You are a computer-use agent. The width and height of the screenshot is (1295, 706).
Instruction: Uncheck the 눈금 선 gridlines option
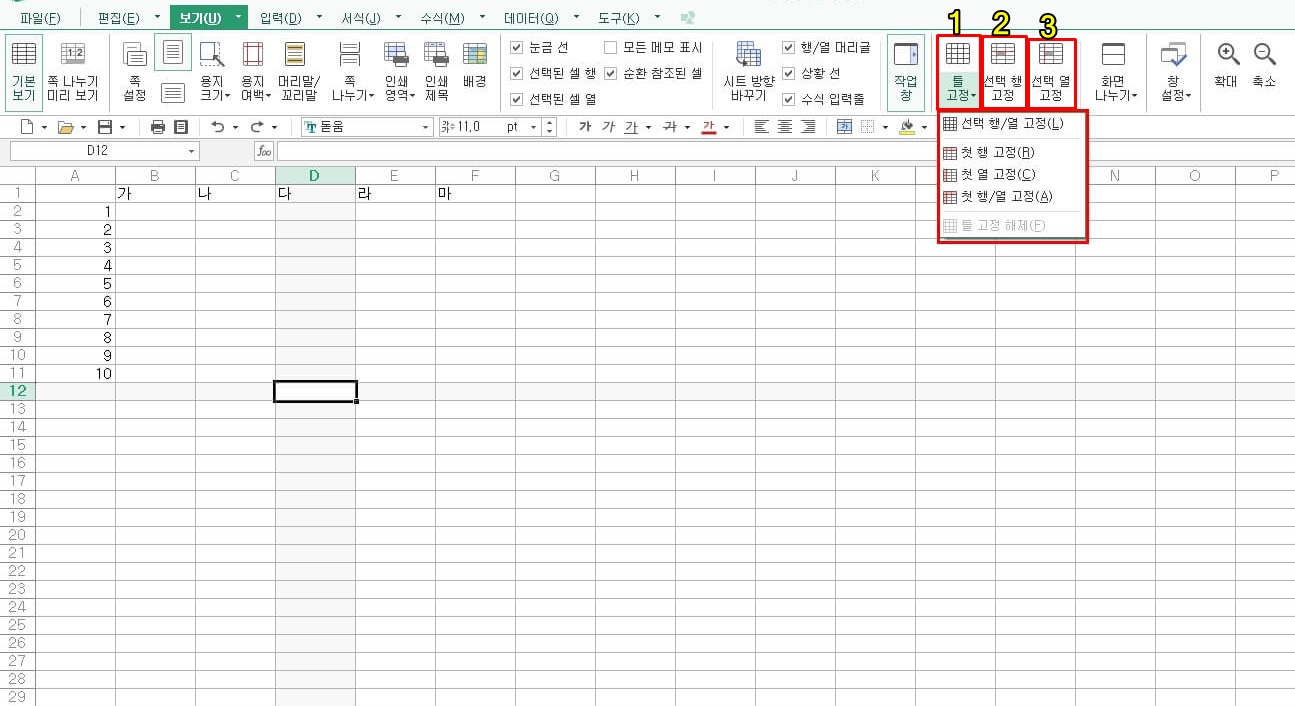tap(517, 47)
